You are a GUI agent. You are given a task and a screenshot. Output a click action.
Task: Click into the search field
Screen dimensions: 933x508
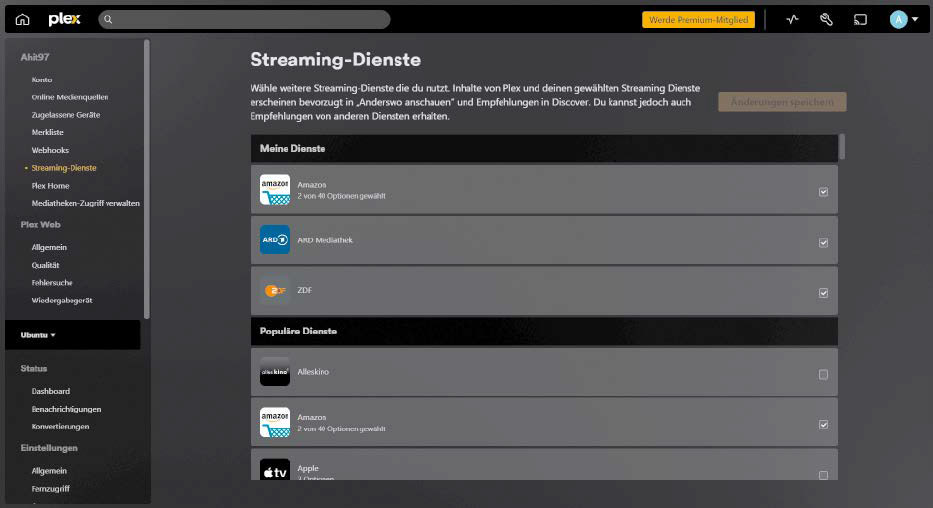[x=244, y=20]
